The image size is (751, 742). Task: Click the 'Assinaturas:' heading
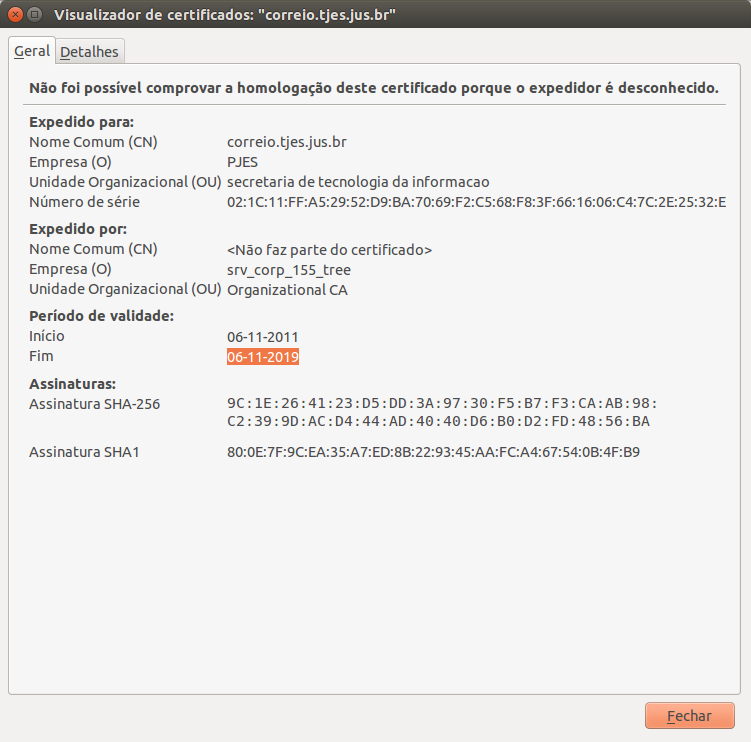(72, 384)
